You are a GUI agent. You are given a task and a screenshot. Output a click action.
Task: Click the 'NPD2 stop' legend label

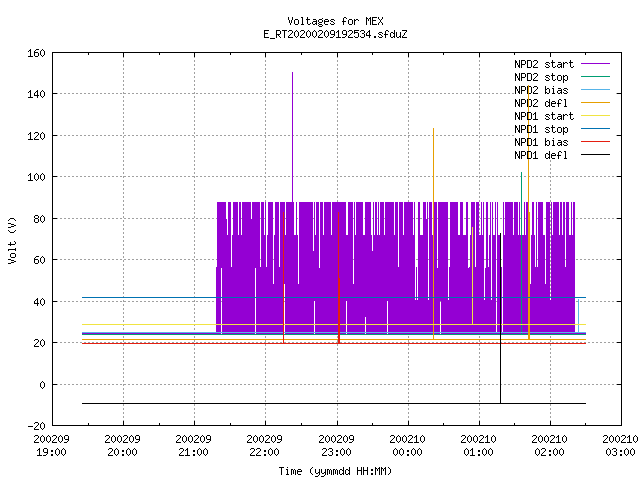pyautogui.click(x=541, y=77)
